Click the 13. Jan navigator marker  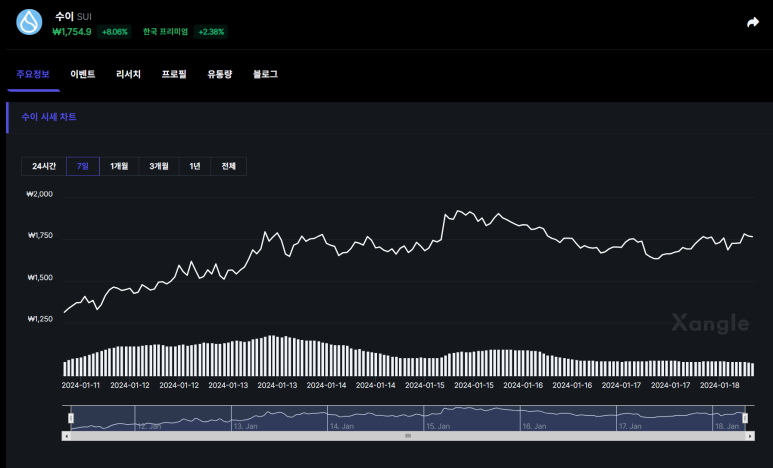[246, 426]
